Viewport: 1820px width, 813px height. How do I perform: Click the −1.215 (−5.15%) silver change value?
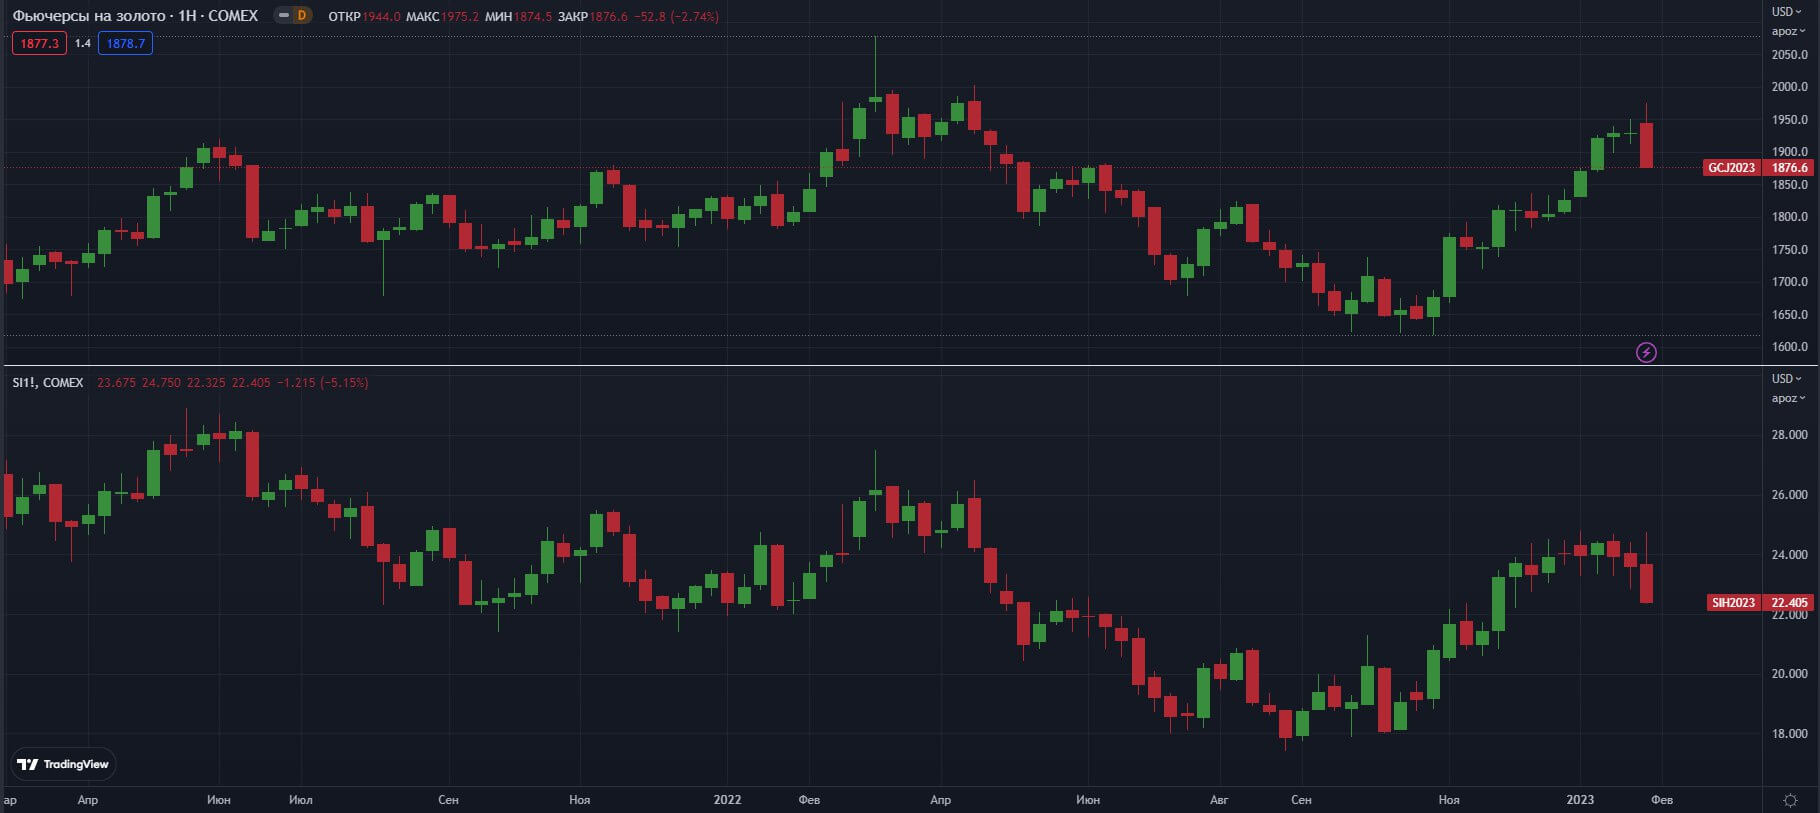(322, 383)
